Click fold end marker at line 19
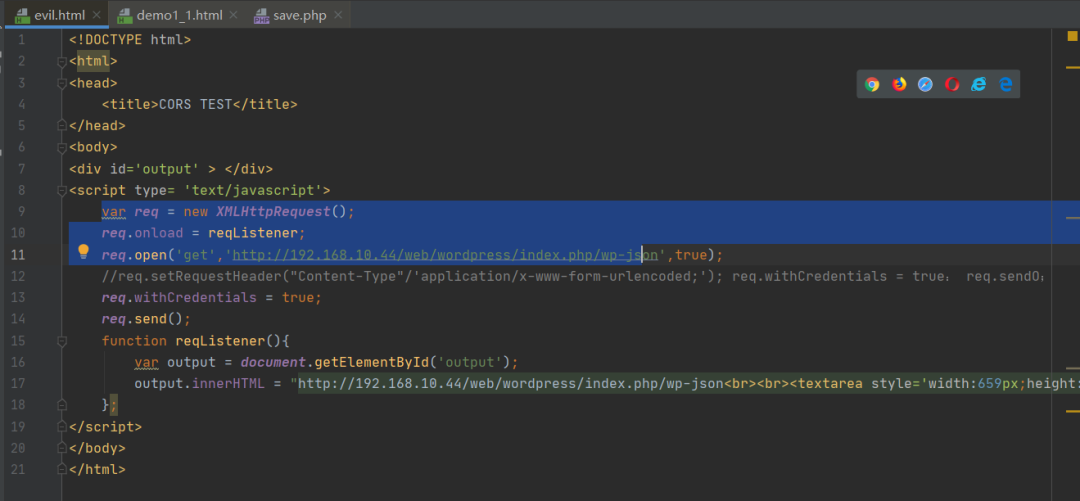This screenshot has height=501, width=1080. 62,427
